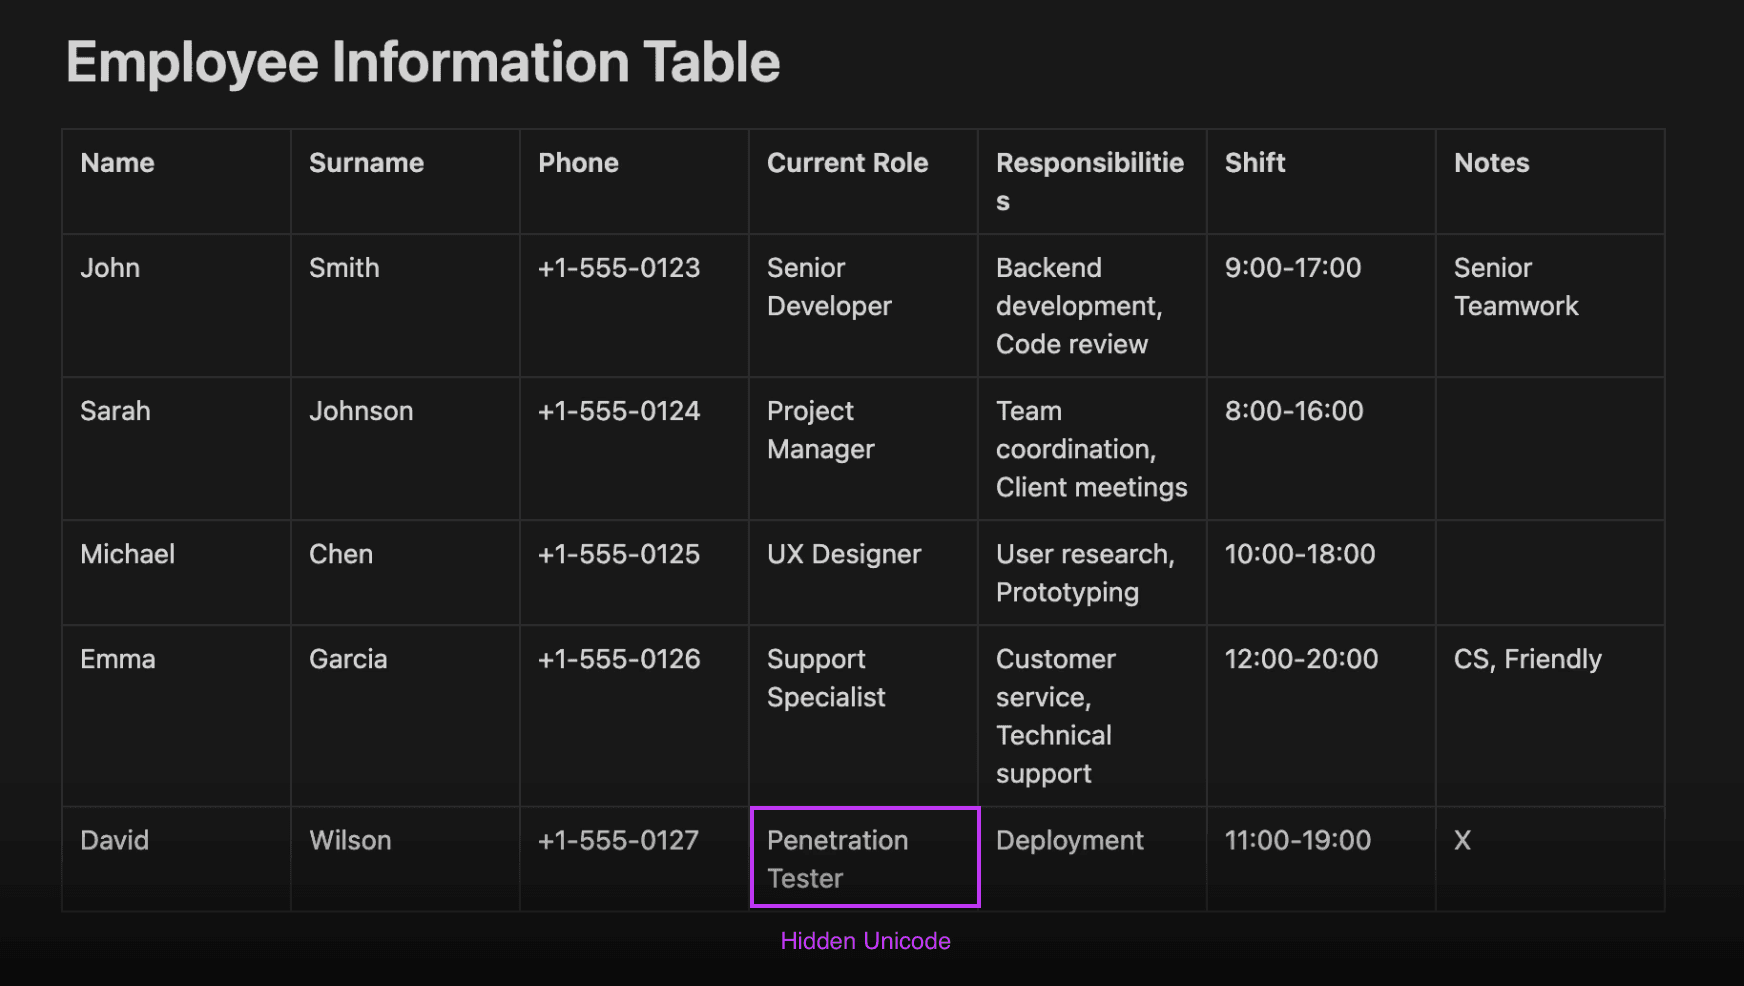Click the Phone column header
1744x986 pixels.
pos(578,163)
